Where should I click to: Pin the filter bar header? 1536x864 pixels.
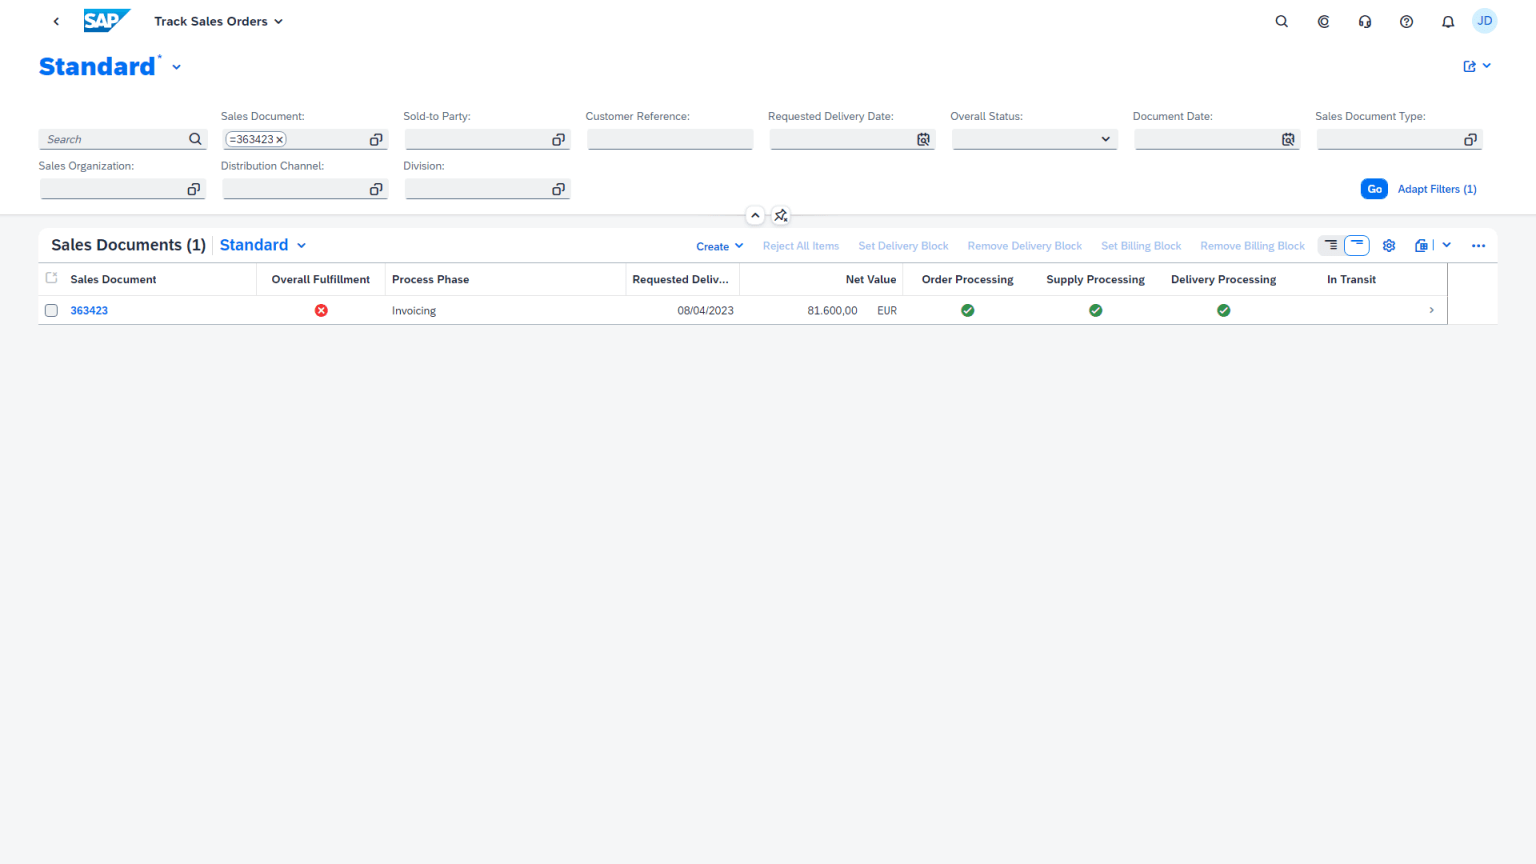tap(781, 215)
